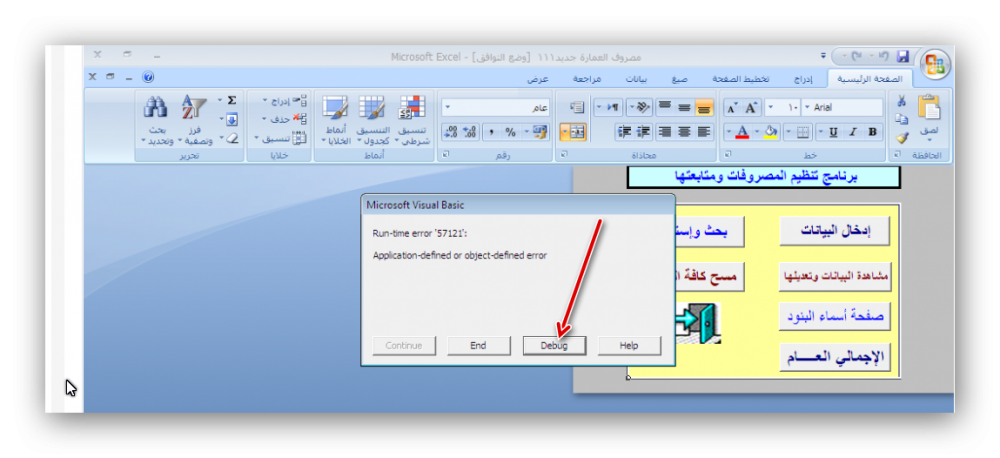Toggle Italic formatting
This screenshot has width=1000, height=458.
(853, 132)
